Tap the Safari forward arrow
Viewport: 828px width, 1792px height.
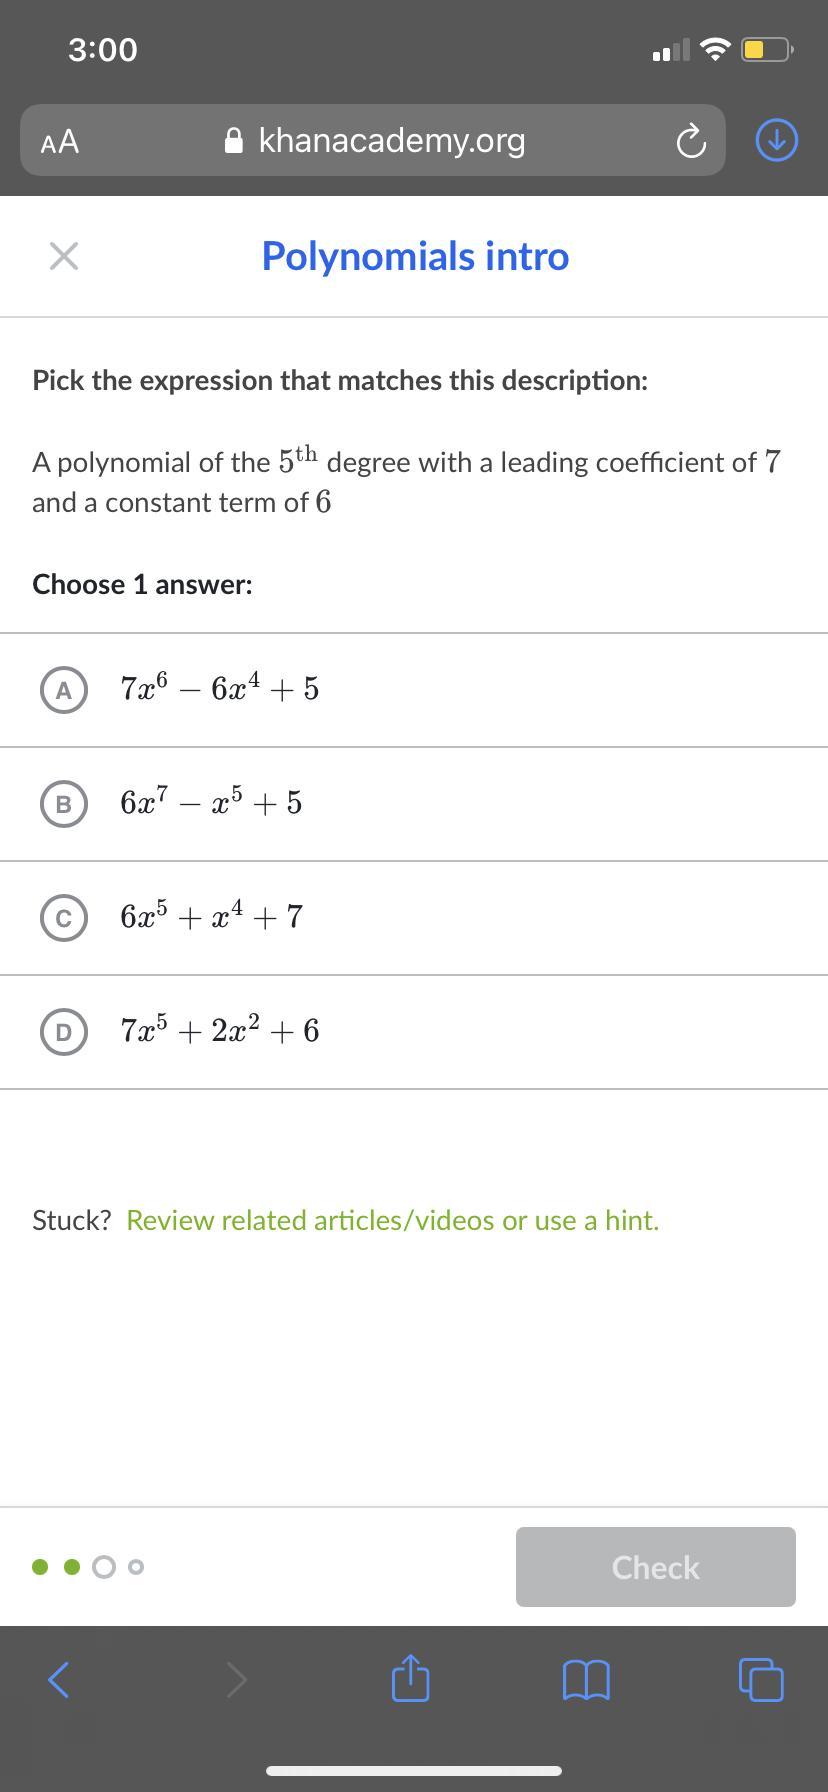coord(236,1679)
